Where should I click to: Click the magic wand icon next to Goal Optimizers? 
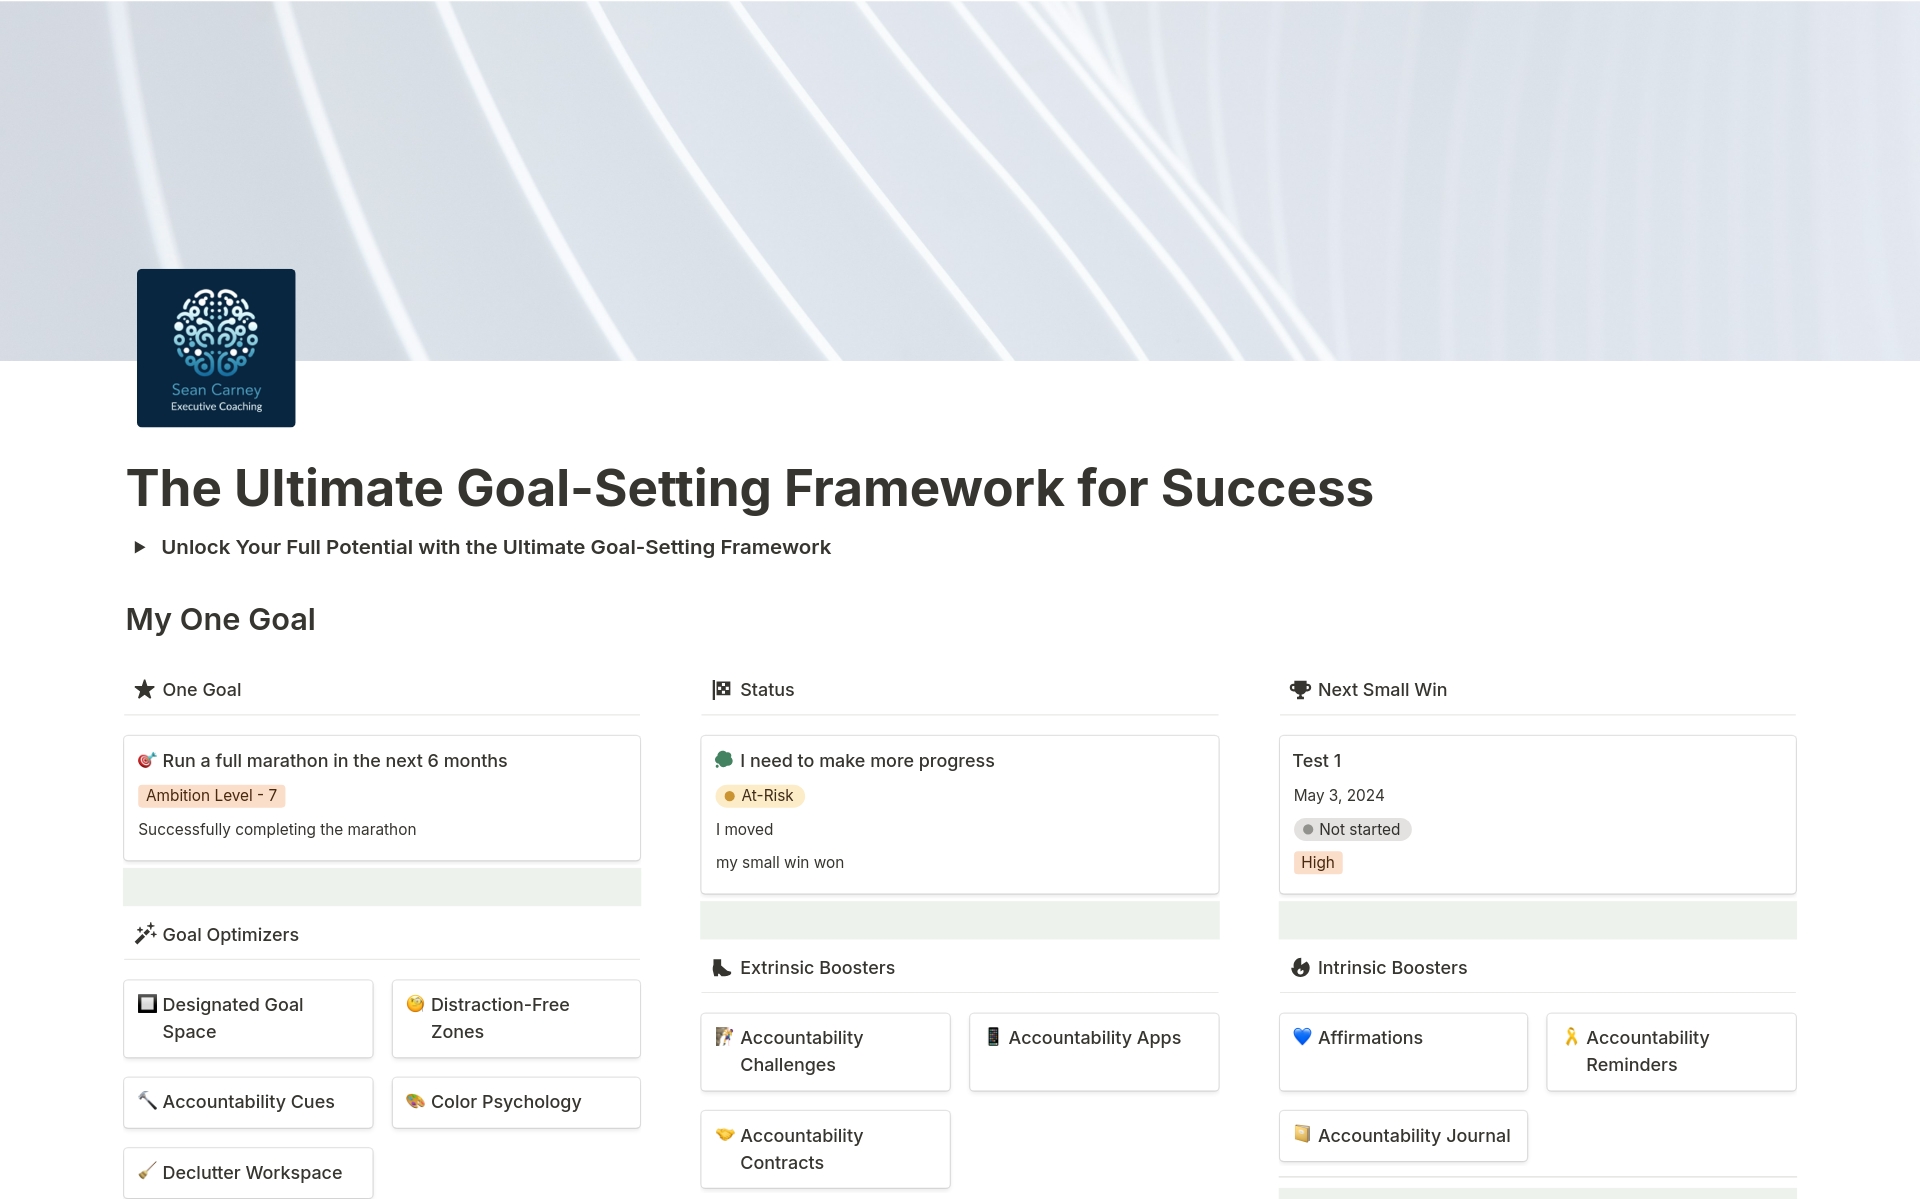pyautogui.click(x=144, y=934)
